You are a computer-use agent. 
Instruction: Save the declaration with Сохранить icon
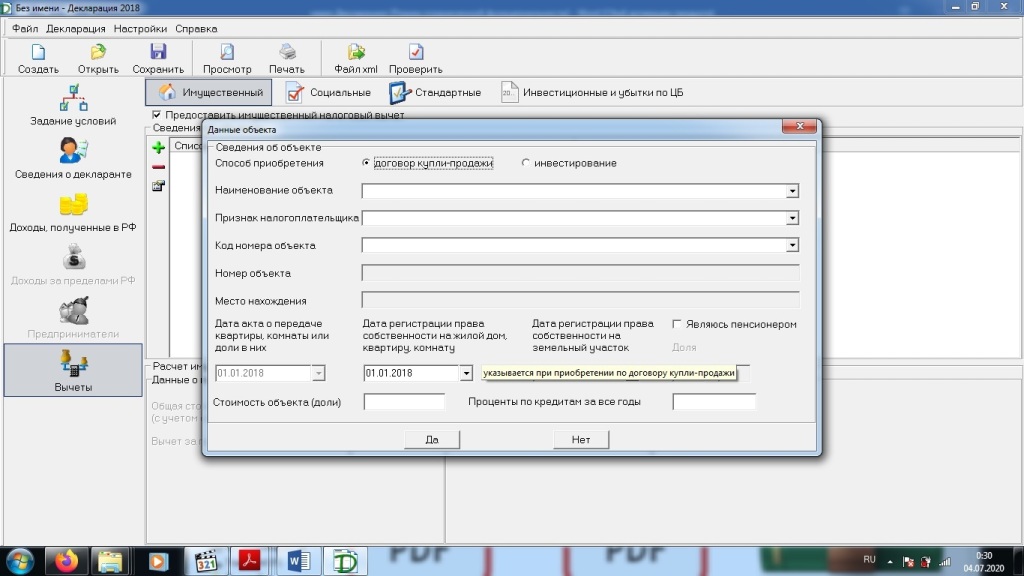pyautogui.click(x=158, y=53)
